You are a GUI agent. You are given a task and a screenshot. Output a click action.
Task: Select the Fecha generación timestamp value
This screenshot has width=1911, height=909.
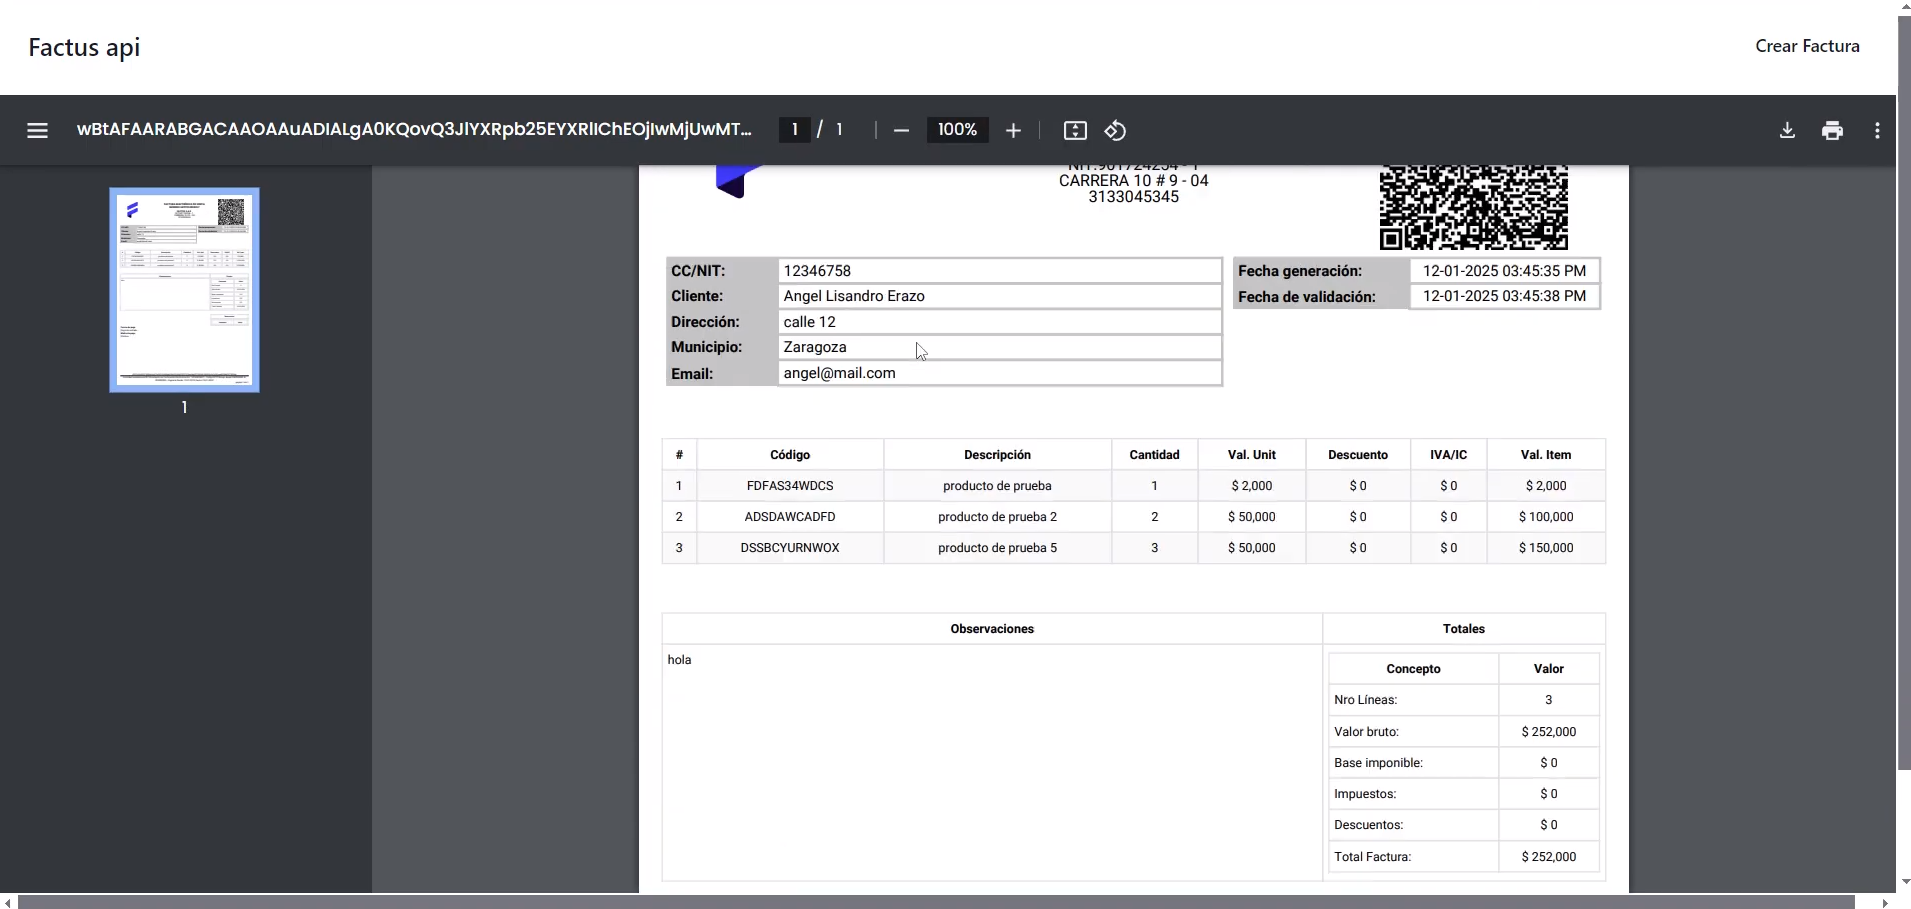pos(1504,271)
